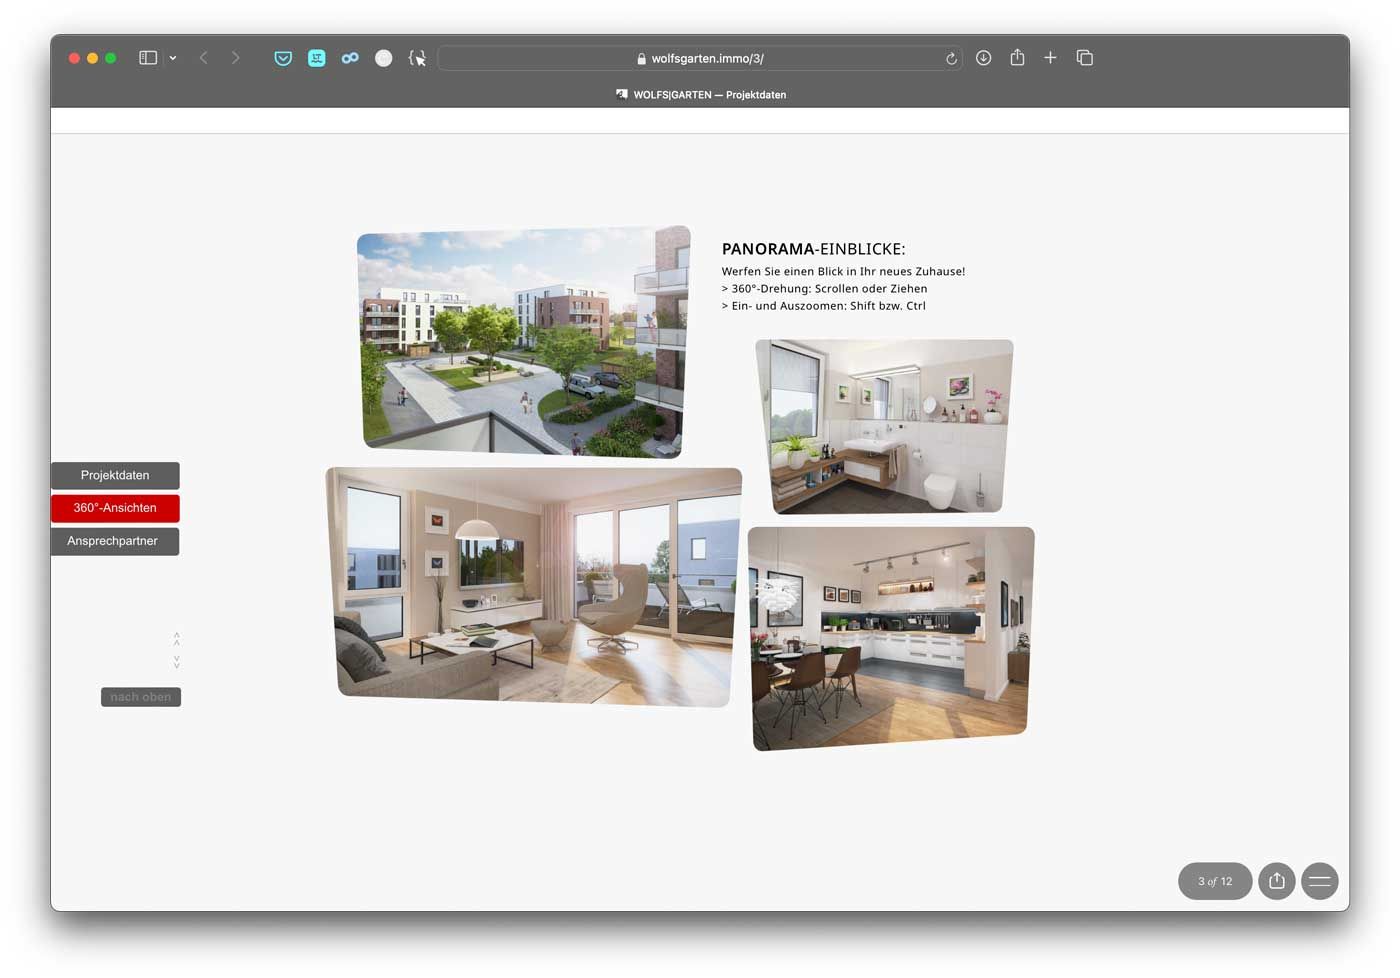Open the Safari downloads list
The width and height of the screenshot is (1400, 978).
[984, 58]
